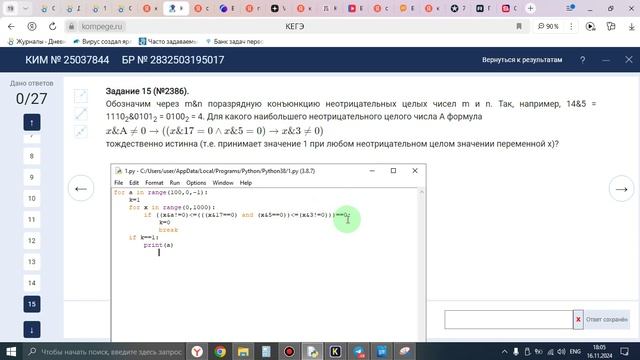Open Options menu in IDLE window
This screenshot has width=640, height=360.
[196, 183]
